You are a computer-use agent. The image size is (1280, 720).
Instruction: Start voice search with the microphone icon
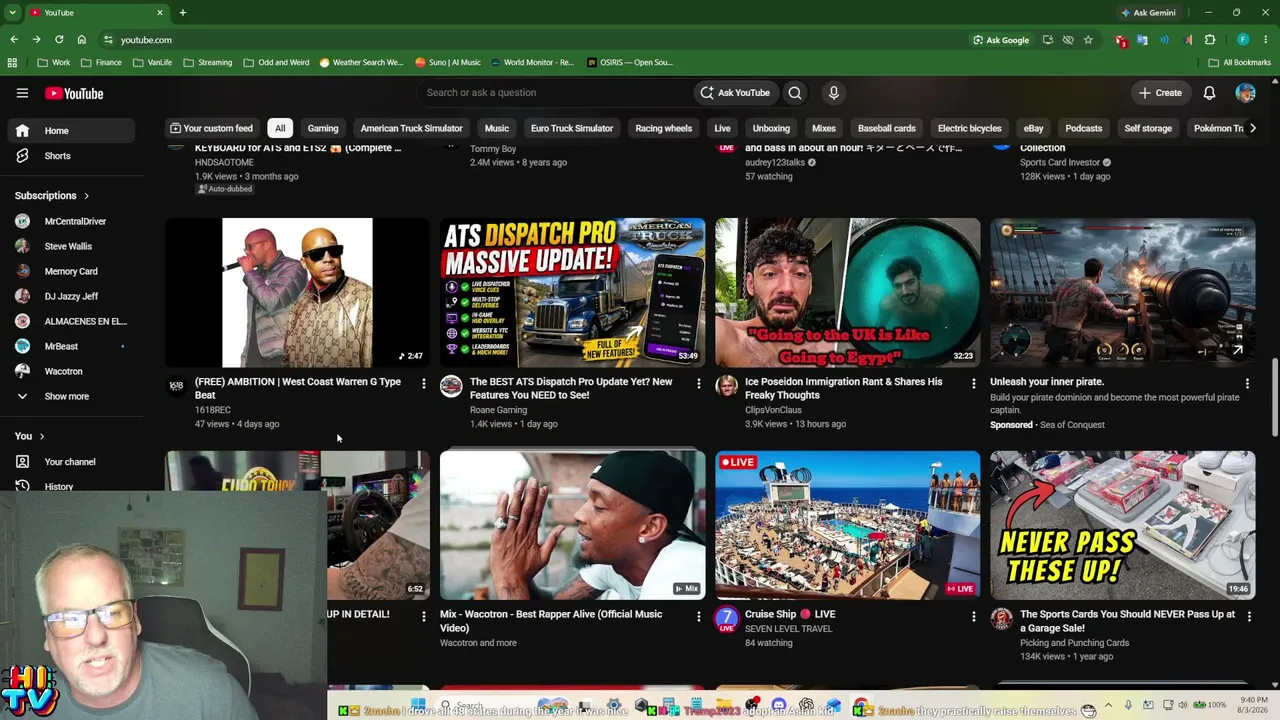[833, 93]
